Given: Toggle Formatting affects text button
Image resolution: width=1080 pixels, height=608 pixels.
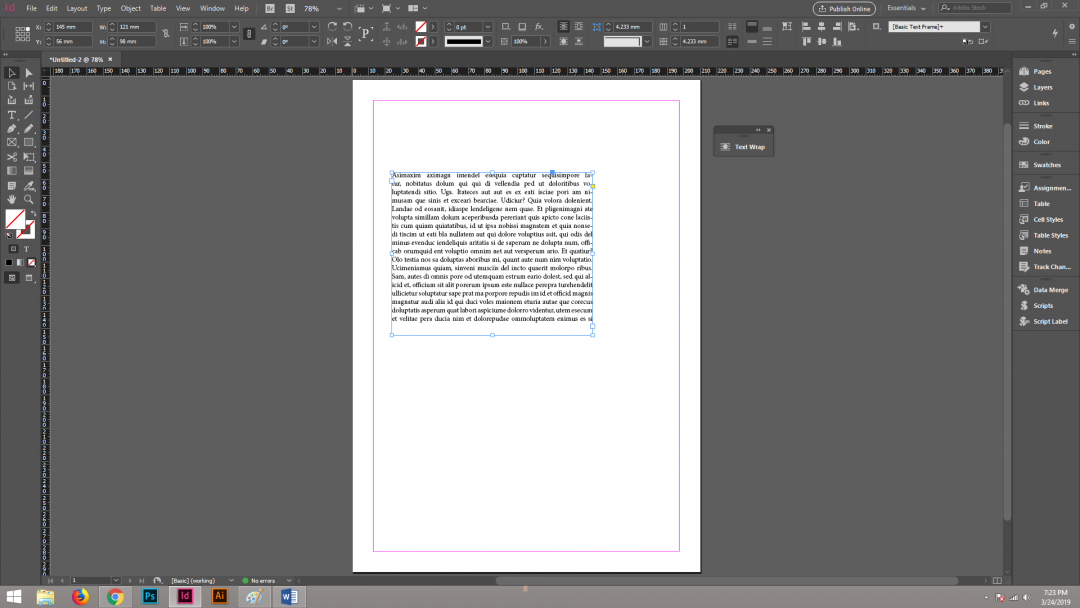Looking at the screenshot, I should click(x=27, y=249).
